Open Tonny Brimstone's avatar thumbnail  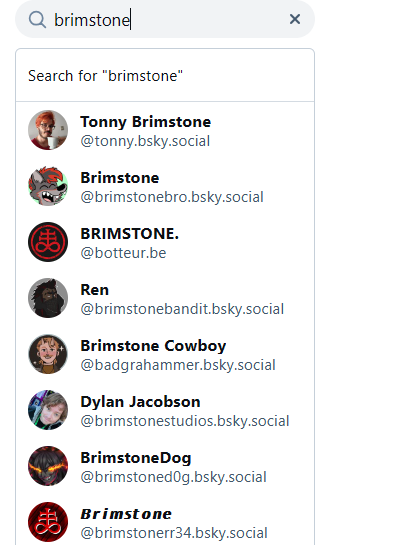[x=48, y=130]
